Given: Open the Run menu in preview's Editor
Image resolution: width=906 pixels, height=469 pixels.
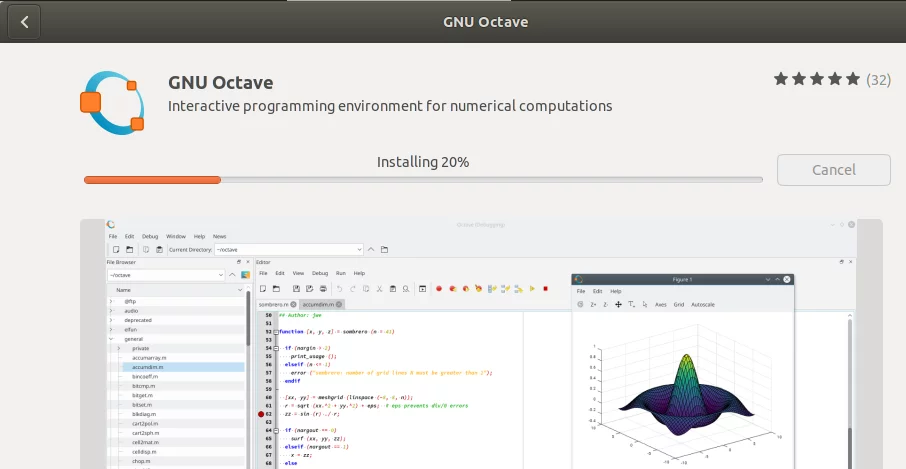Looking at the screenshot, I should pos(341,273).
